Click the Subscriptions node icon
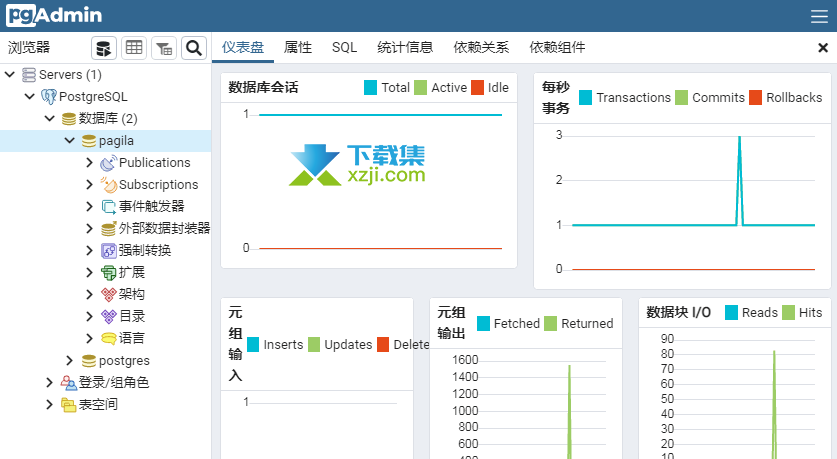 point(108,185)
